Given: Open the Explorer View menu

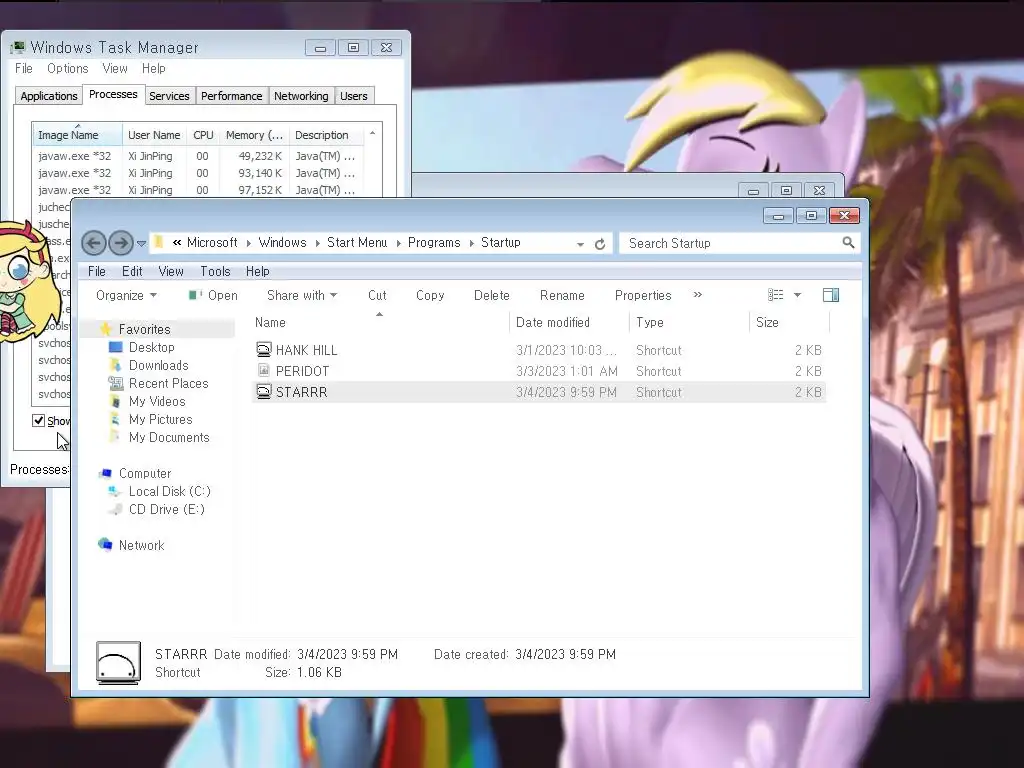Looking at the screenshot, I should coord(170,271).
